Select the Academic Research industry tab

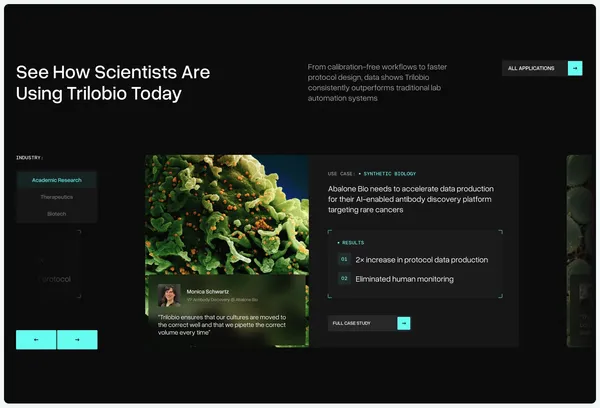tap(57, 180)
